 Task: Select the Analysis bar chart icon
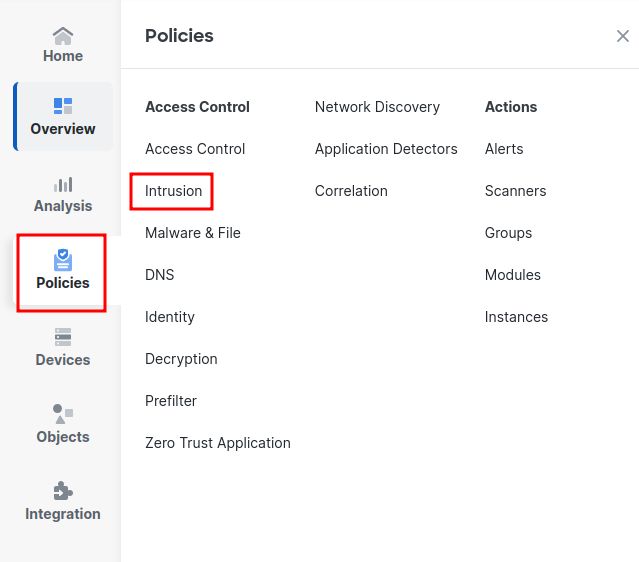[x=63, y=185]
